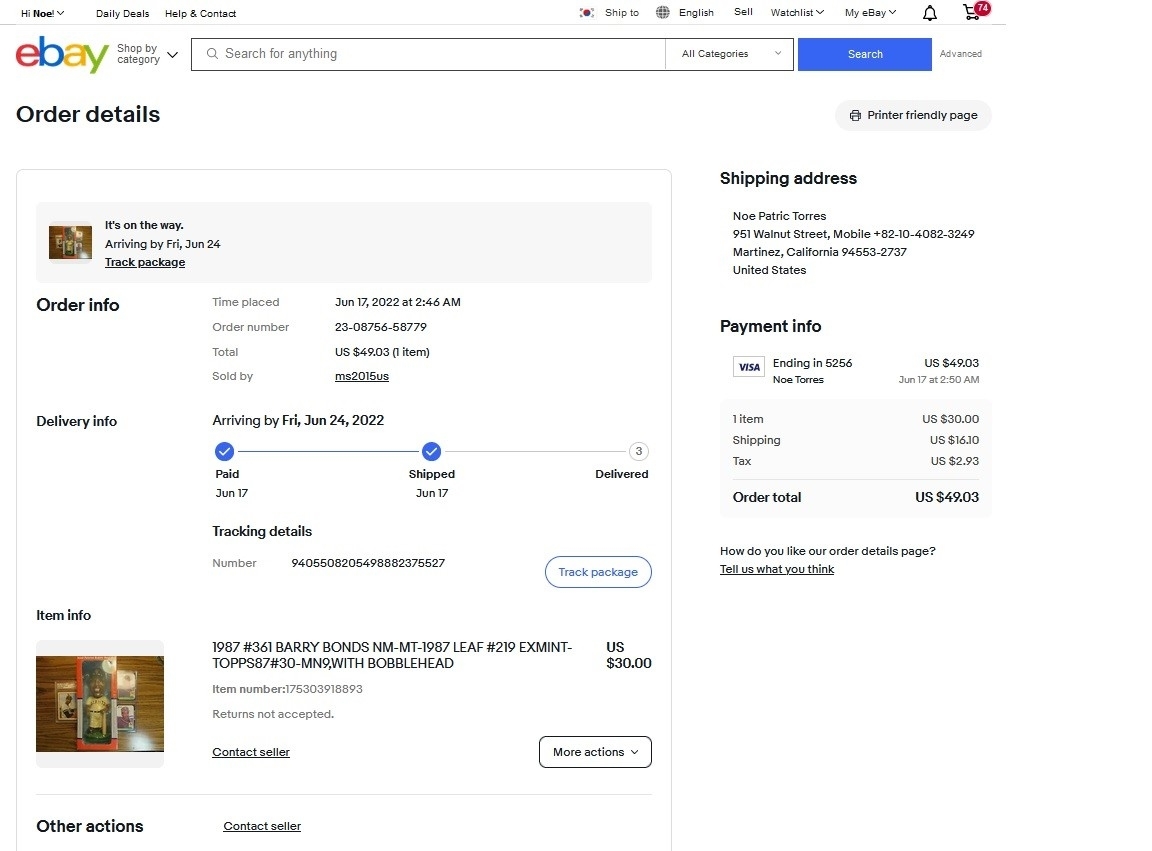Click the globe language icon
Image resolution: width=1152 pixels, height=851 pixels.
coord(663,12)
